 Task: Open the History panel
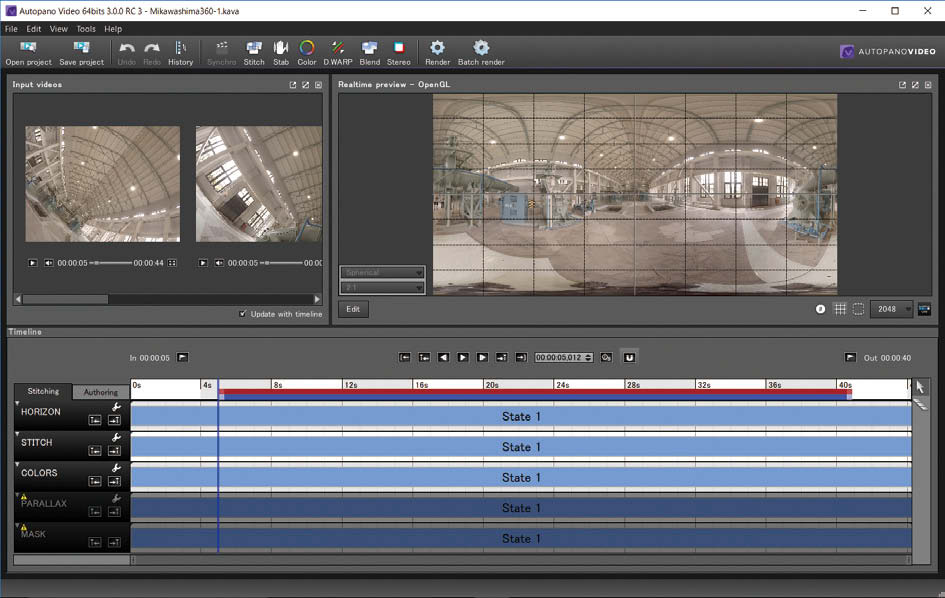click(180, 53)
